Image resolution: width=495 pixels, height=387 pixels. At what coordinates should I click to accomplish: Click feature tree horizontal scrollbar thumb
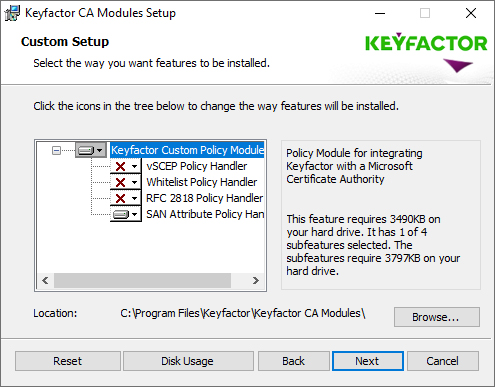coord(142,281)
